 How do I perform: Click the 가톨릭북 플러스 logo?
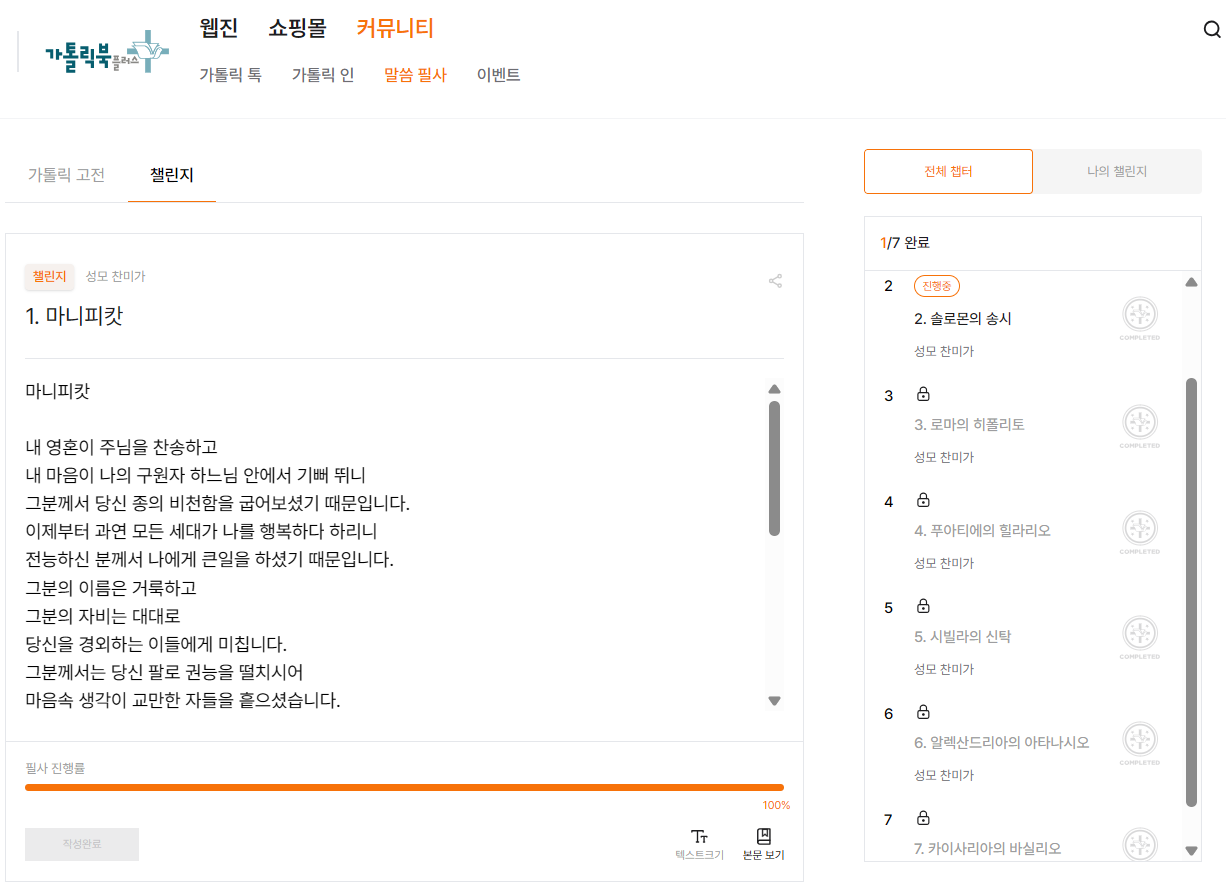click(x=106, y=51)
